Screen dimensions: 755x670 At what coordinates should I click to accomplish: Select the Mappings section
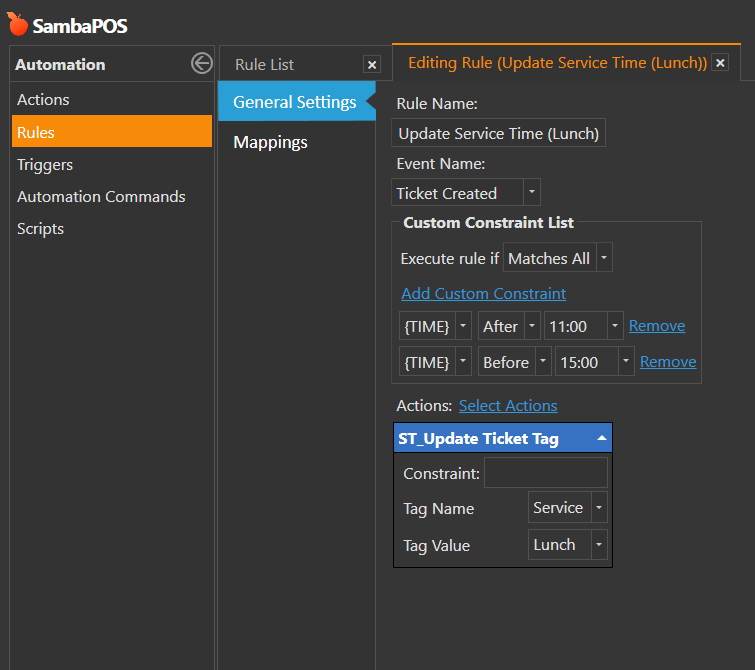[270, 142]
